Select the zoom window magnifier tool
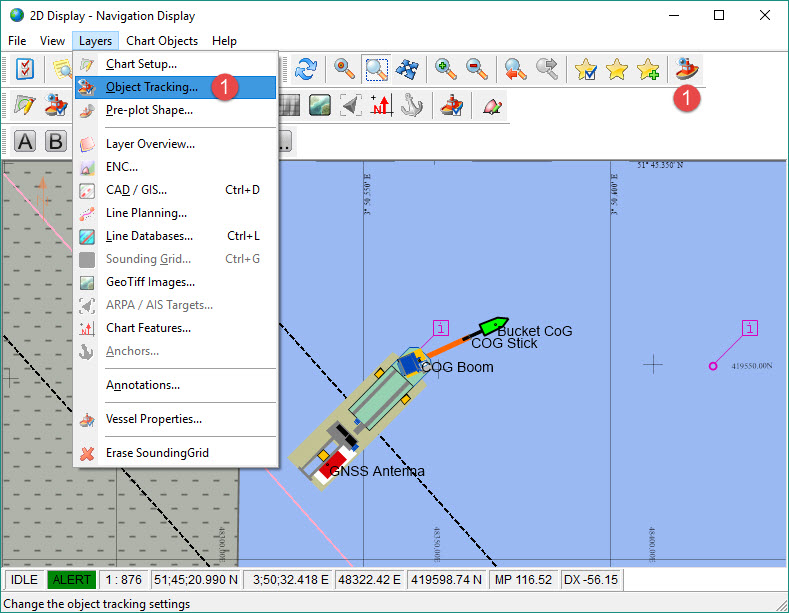The height and width of the screenshot is (613, 789). [377, 69]
